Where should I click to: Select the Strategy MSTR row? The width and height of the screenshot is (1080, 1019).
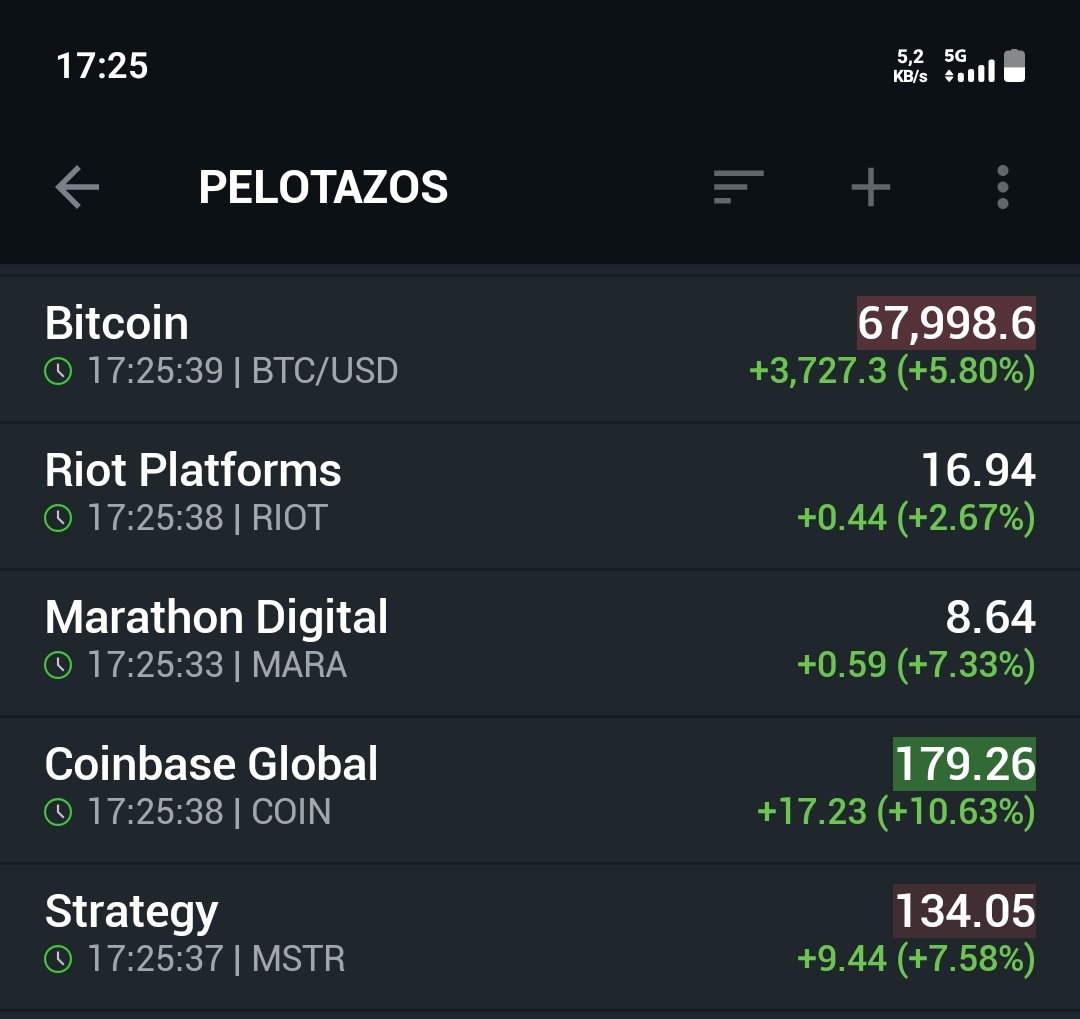pyautogui.click(x=400, y=935)
